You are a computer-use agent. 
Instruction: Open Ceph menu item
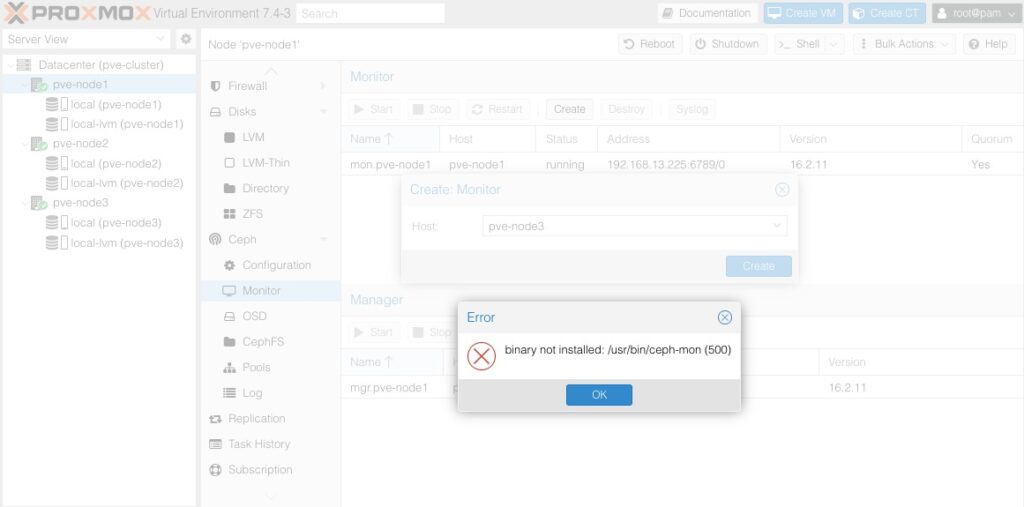[242, 240]
